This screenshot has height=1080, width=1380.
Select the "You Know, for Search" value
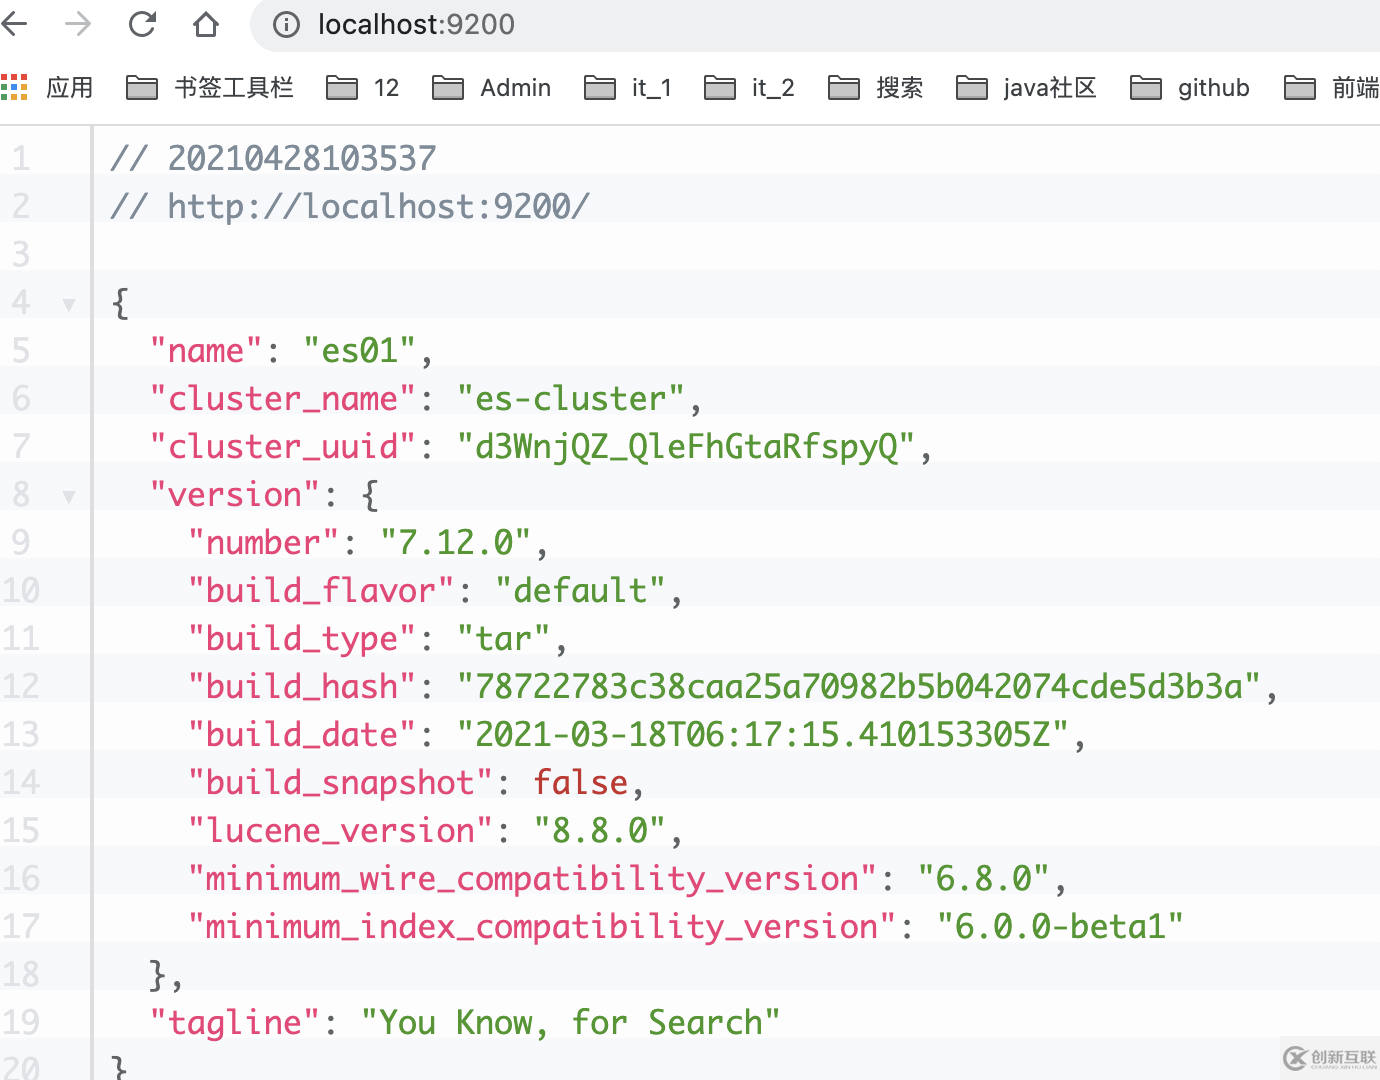570,1023
